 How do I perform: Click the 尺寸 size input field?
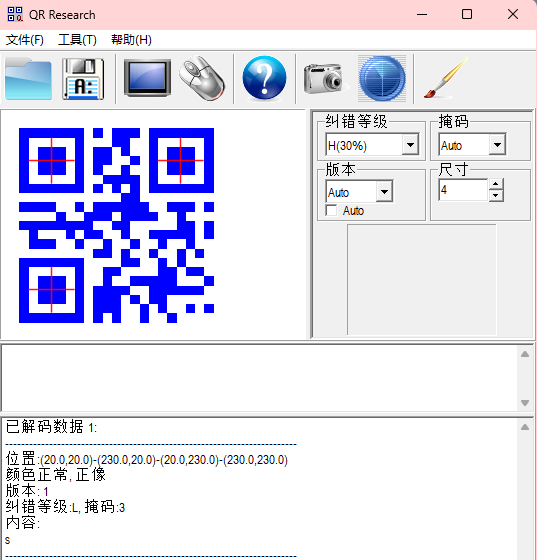click(463, 190)
